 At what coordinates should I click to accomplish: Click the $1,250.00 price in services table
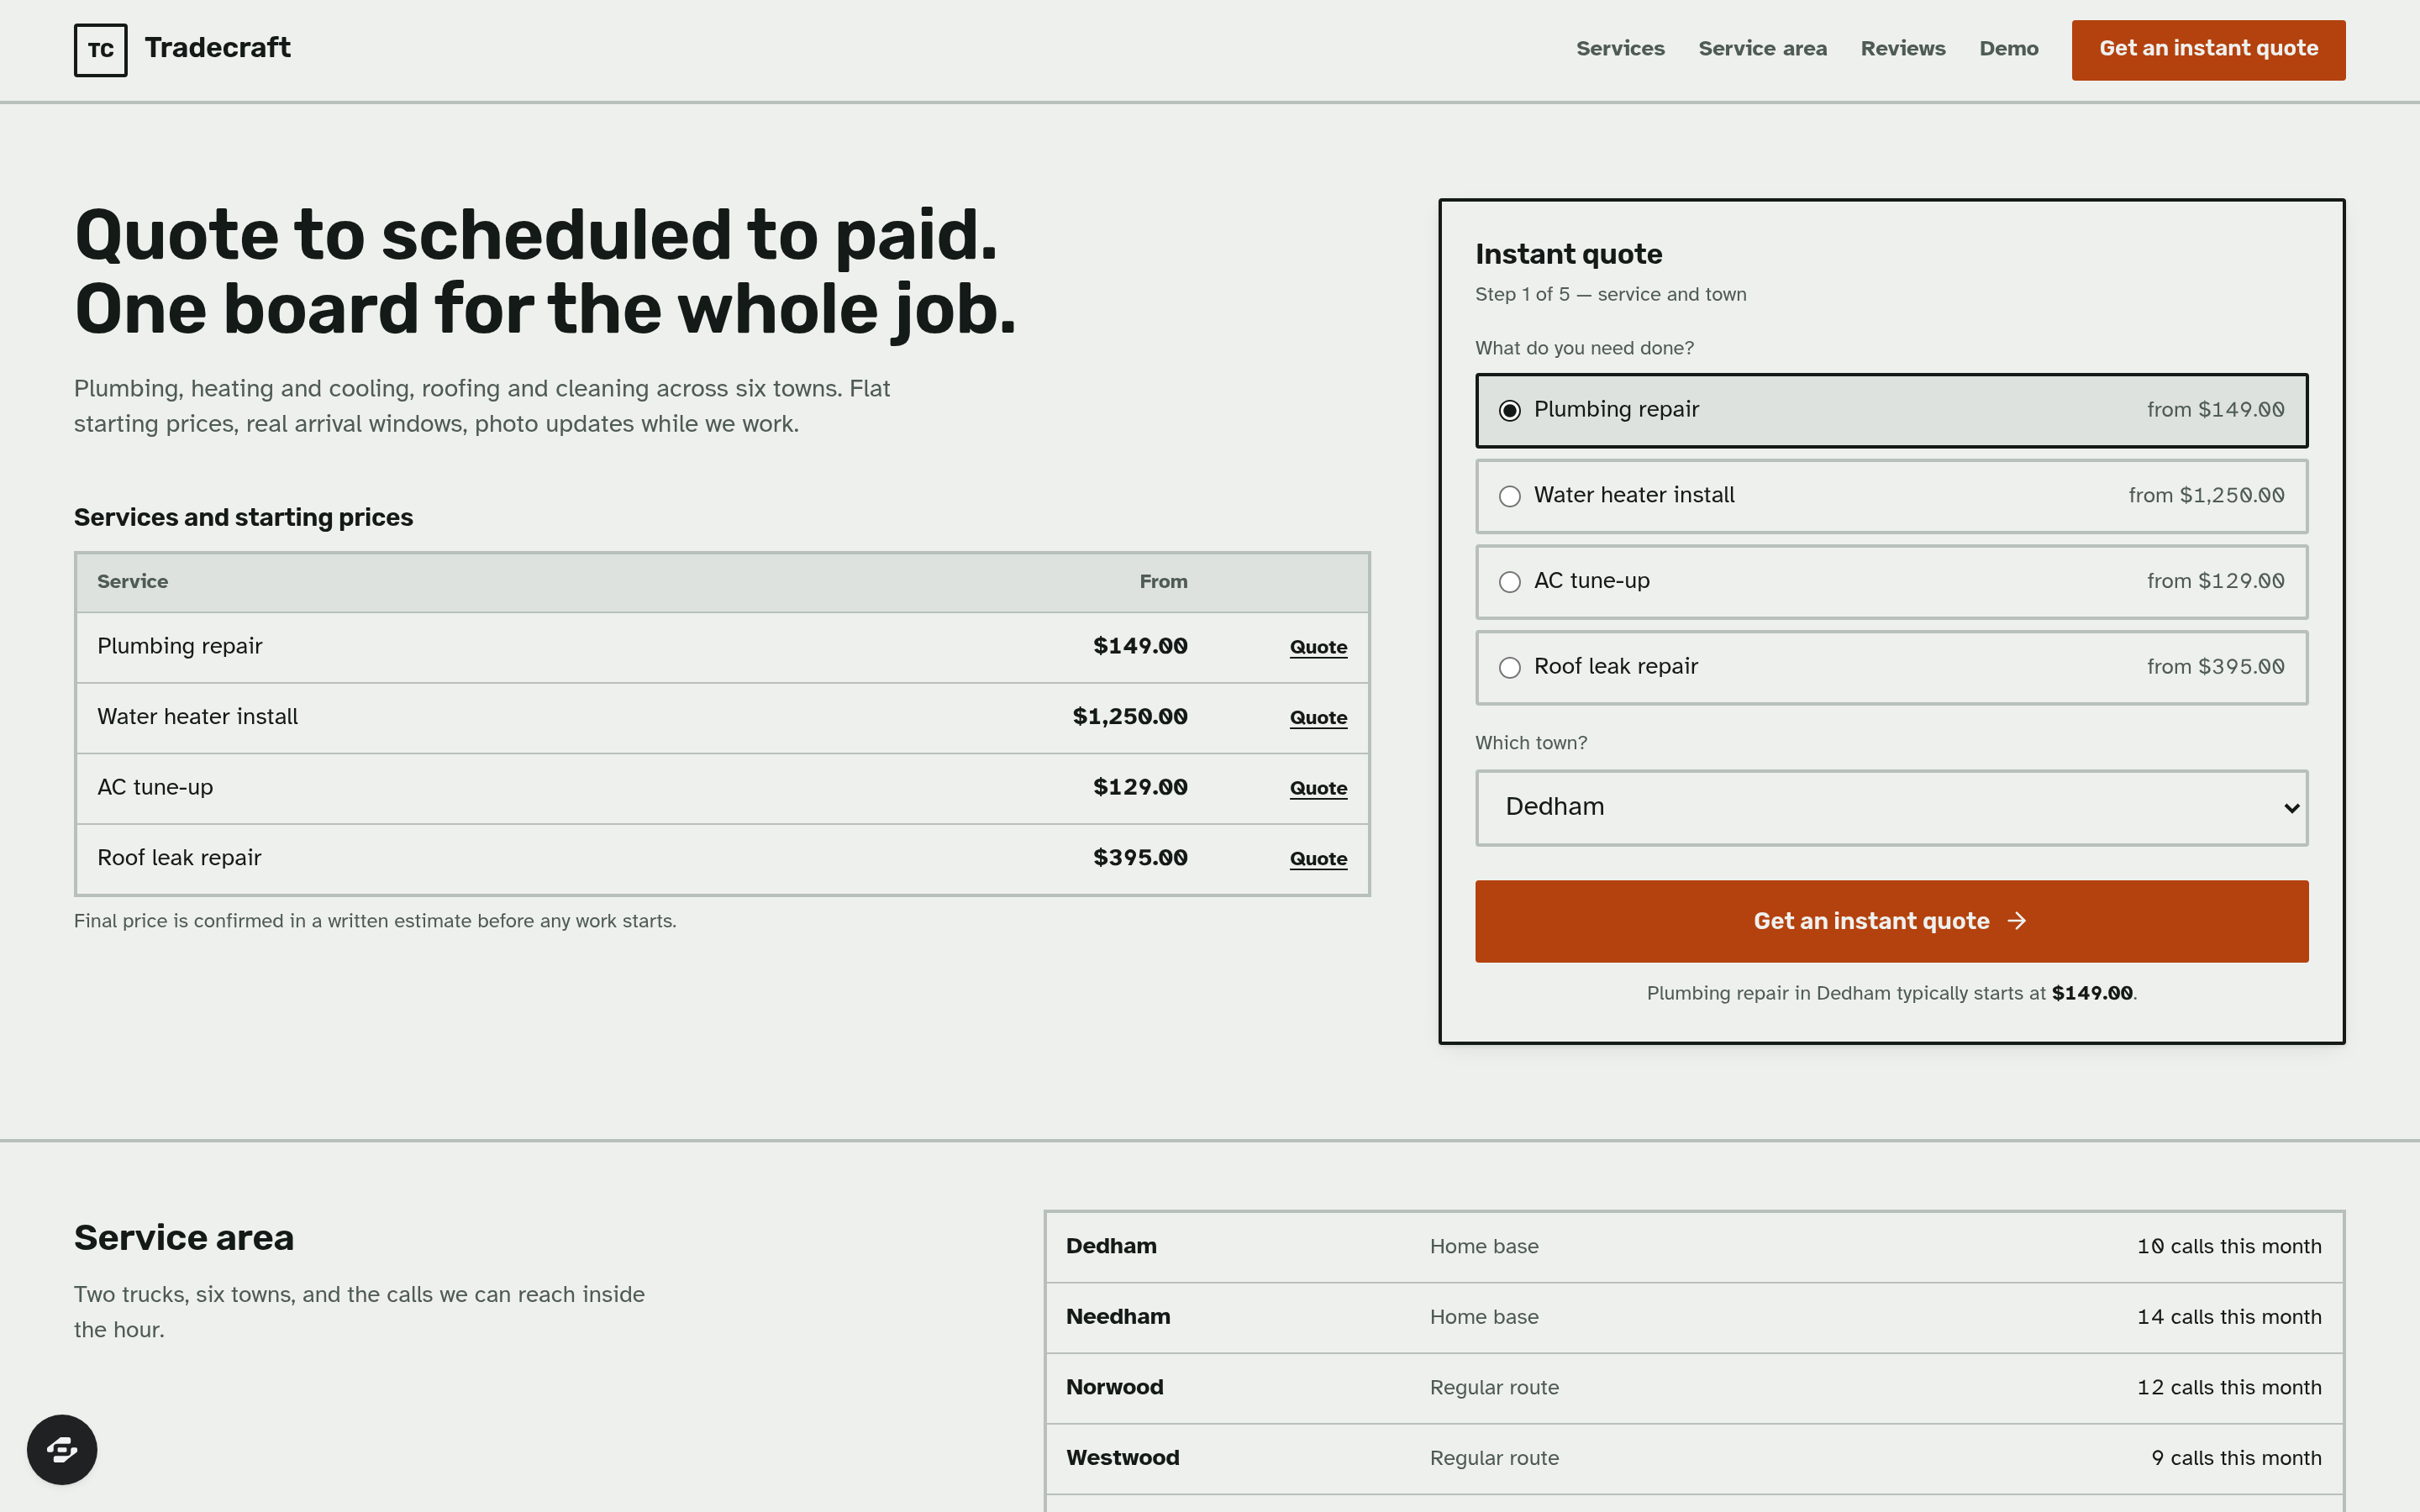(1130, 717)
